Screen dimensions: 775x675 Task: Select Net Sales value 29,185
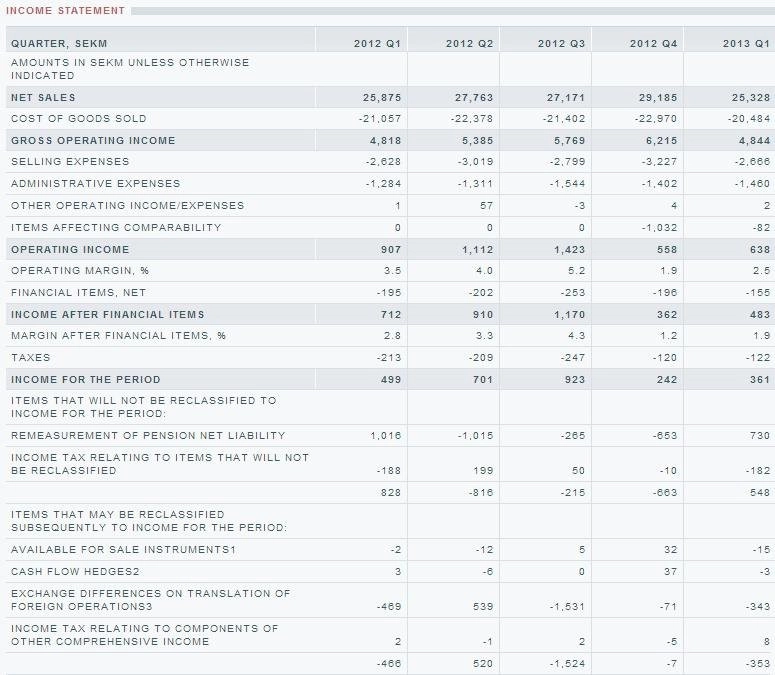(x=657, y=97)
